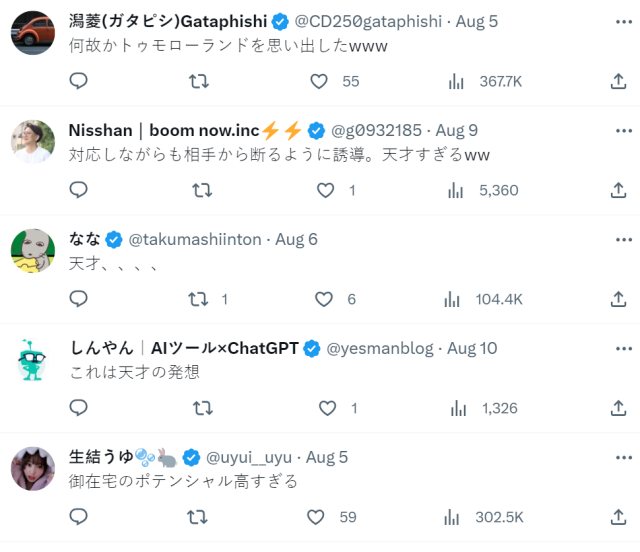Reply to the @uyui__uyu tweet
Viewport: 640px width, 552px height.
tap(79, 517)
